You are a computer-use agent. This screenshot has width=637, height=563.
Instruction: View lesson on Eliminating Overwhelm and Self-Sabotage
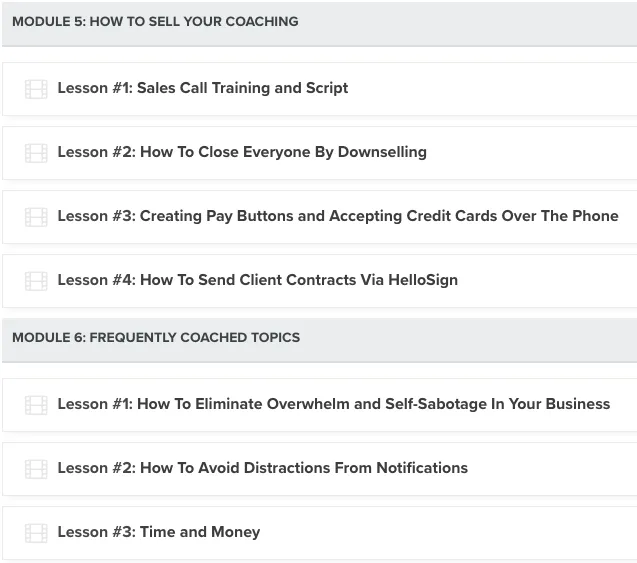333,404
